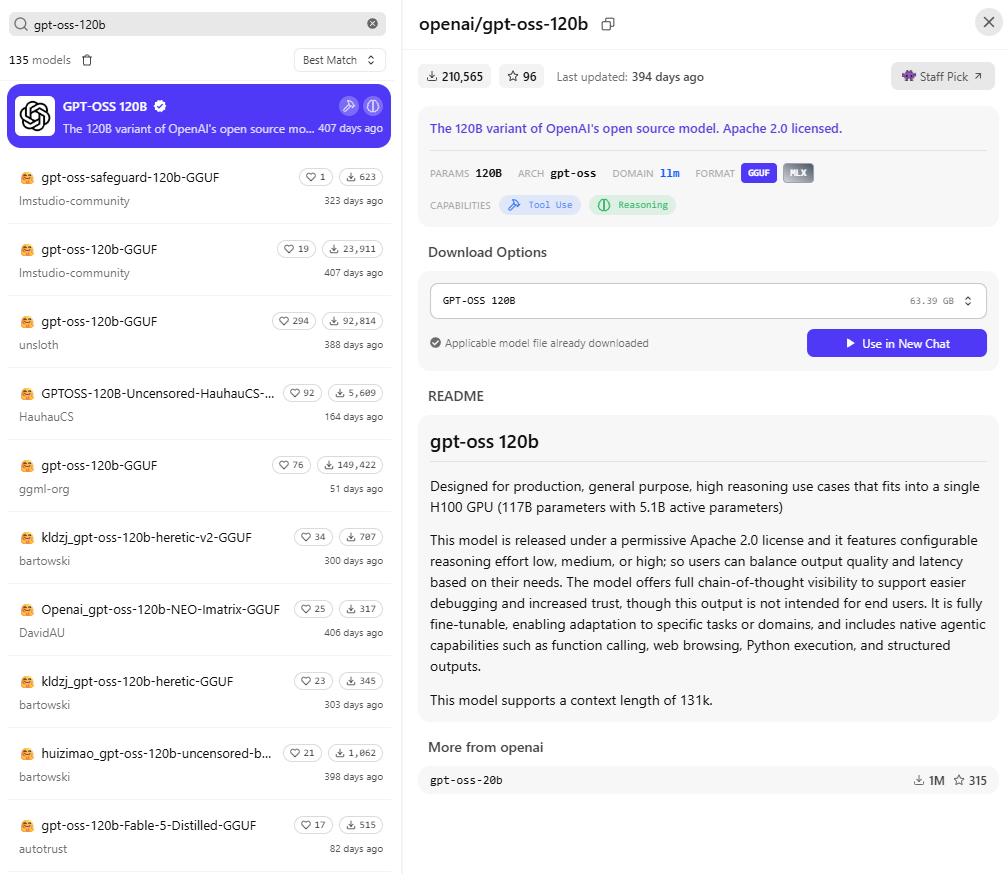1008x874 pixels.
Task: Open the Staff Pick link
Action: tap(942, 76)
